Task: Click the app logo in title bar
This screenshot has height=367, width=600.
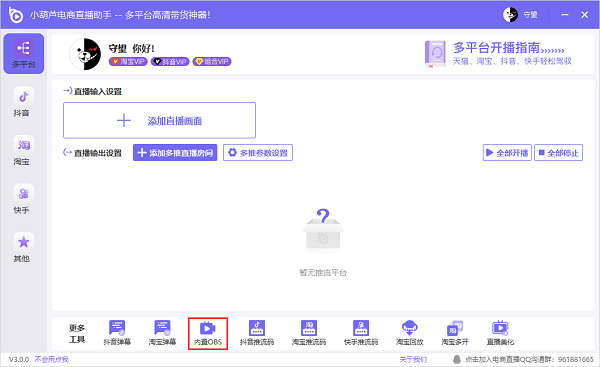Action: 16,15
